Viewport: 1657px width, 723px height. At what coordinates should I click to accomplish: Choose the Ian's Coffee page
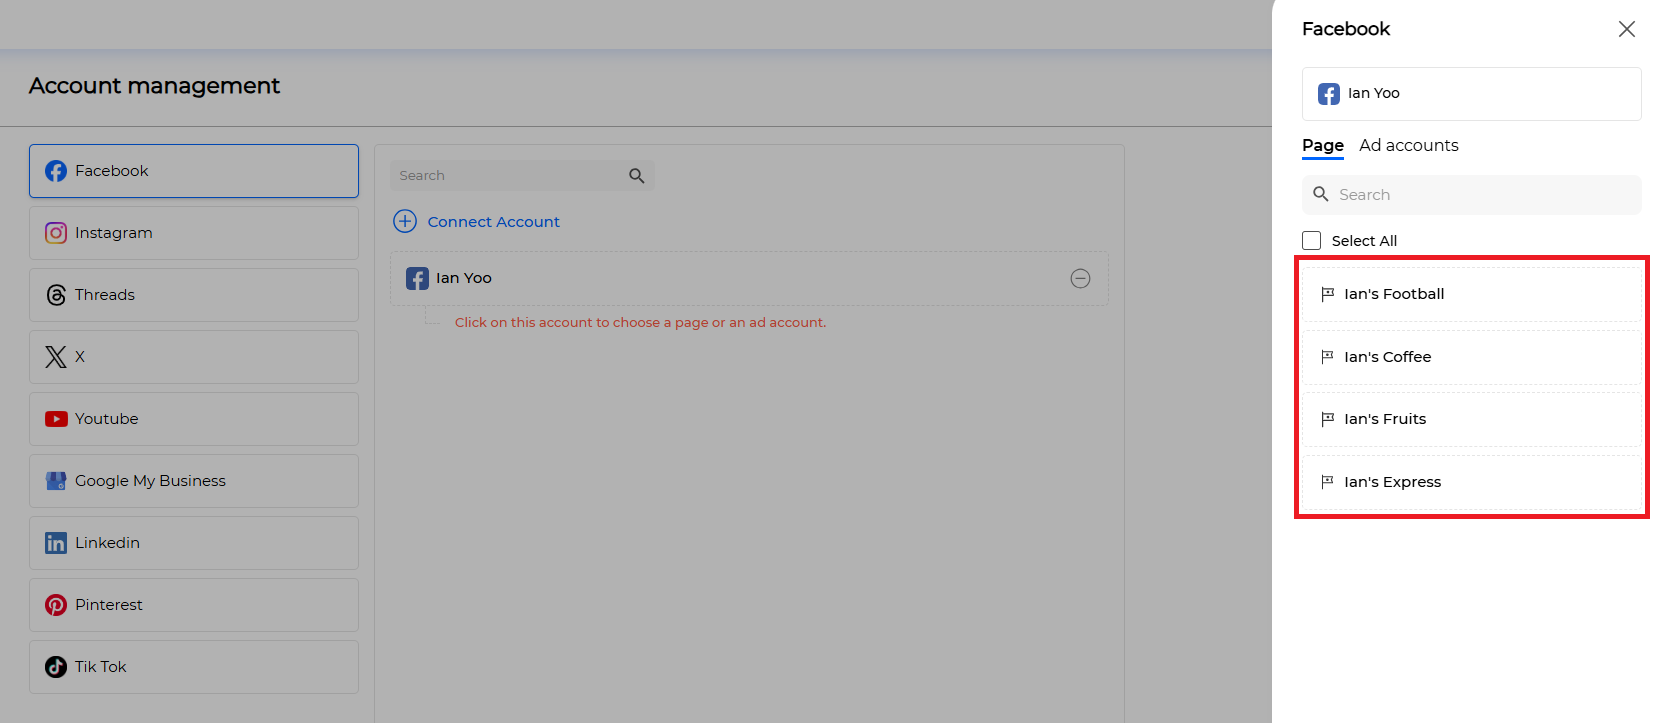pos(1471,357)
